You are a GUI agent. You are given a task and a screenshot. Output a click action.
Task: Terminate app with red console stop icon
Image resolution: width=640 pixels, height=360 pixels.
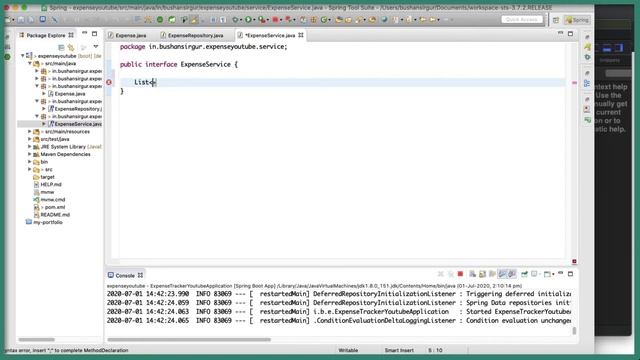(x=460, y=274)
